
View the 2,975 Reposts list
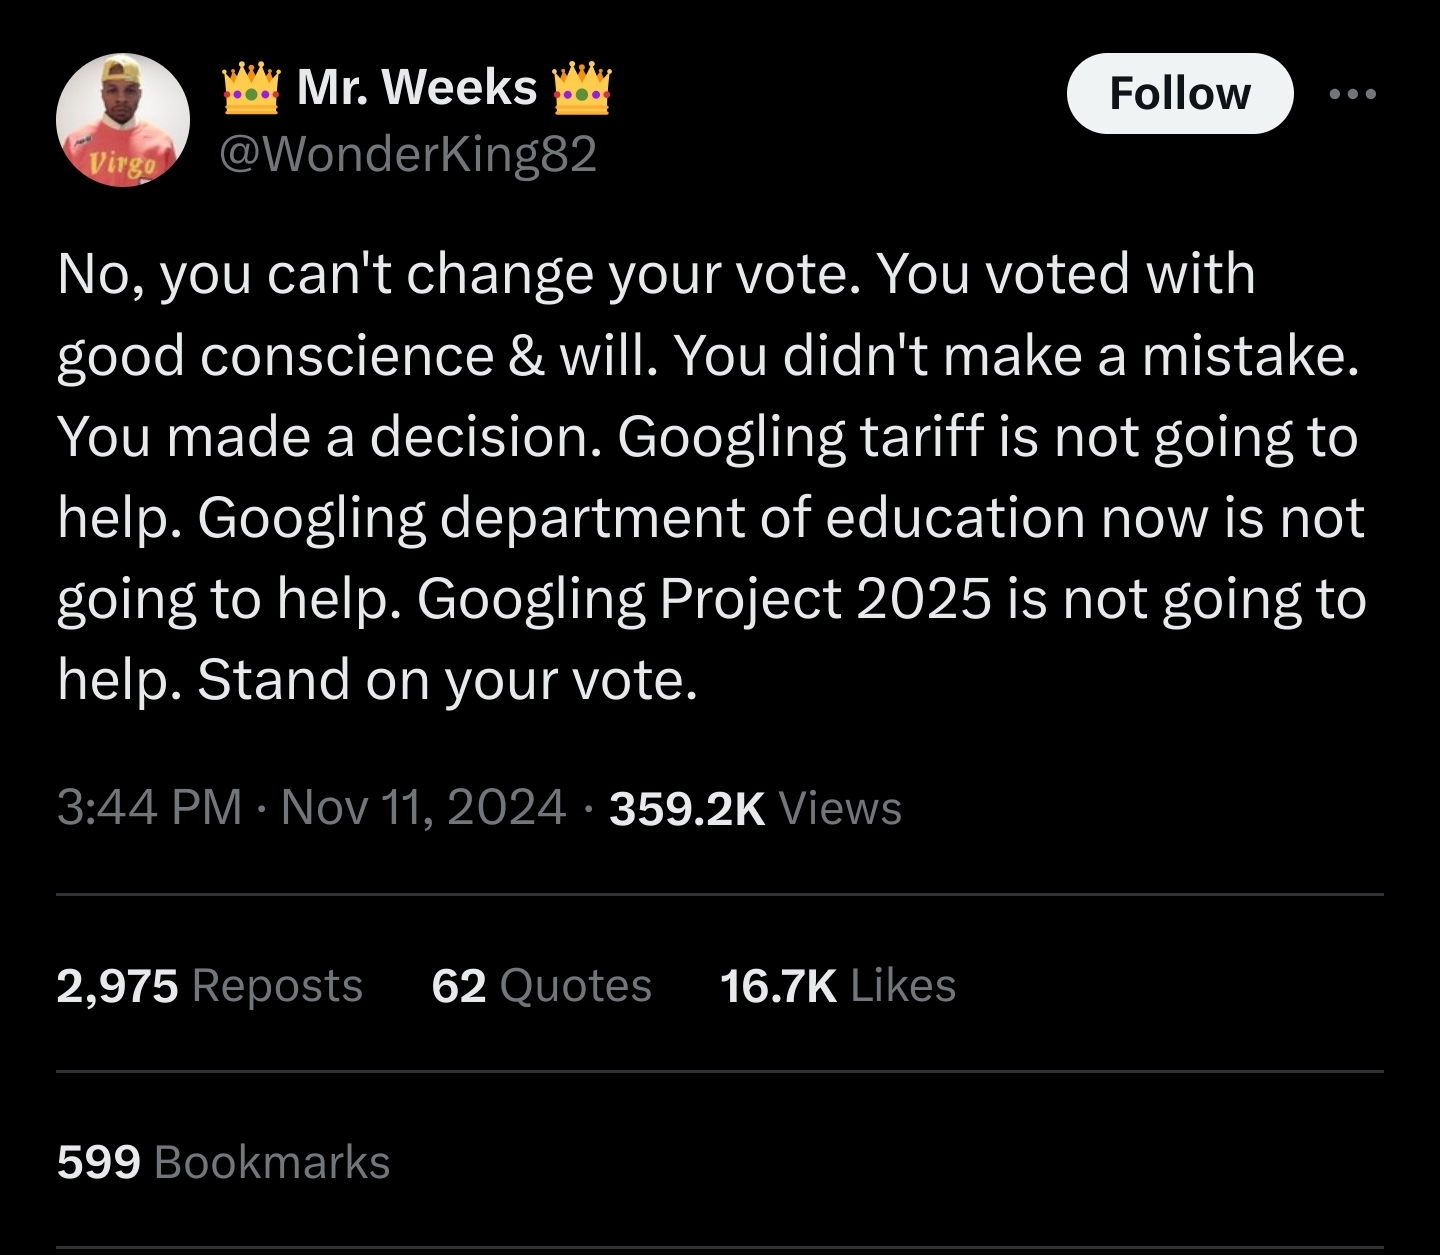click(209, 985)
